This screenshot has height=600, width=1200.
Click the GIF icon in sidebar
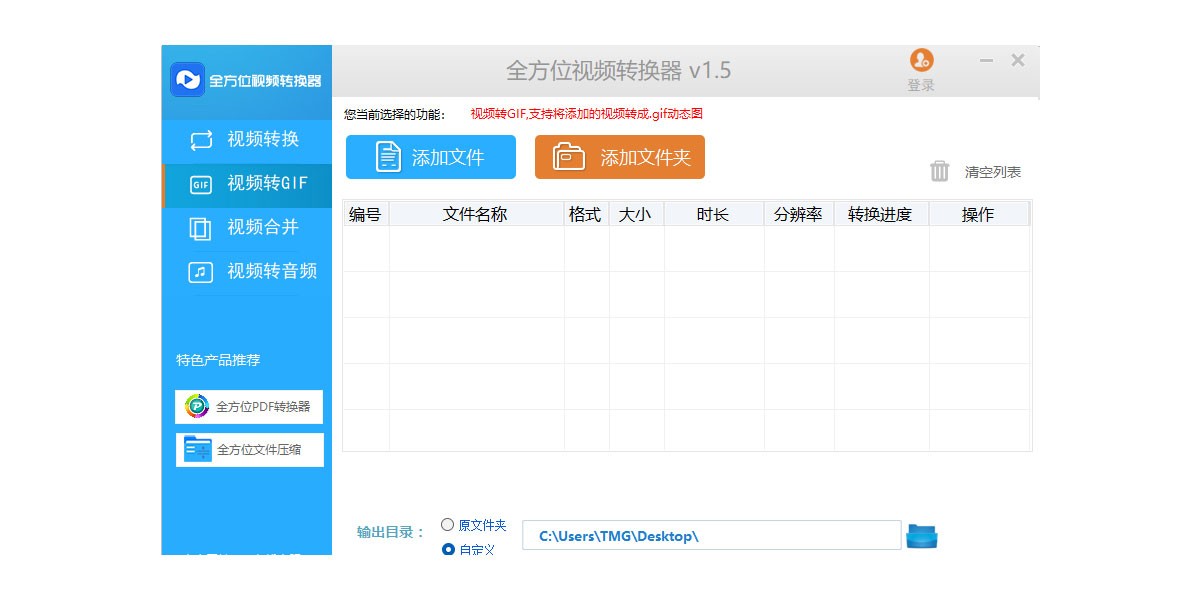[201, 185]
